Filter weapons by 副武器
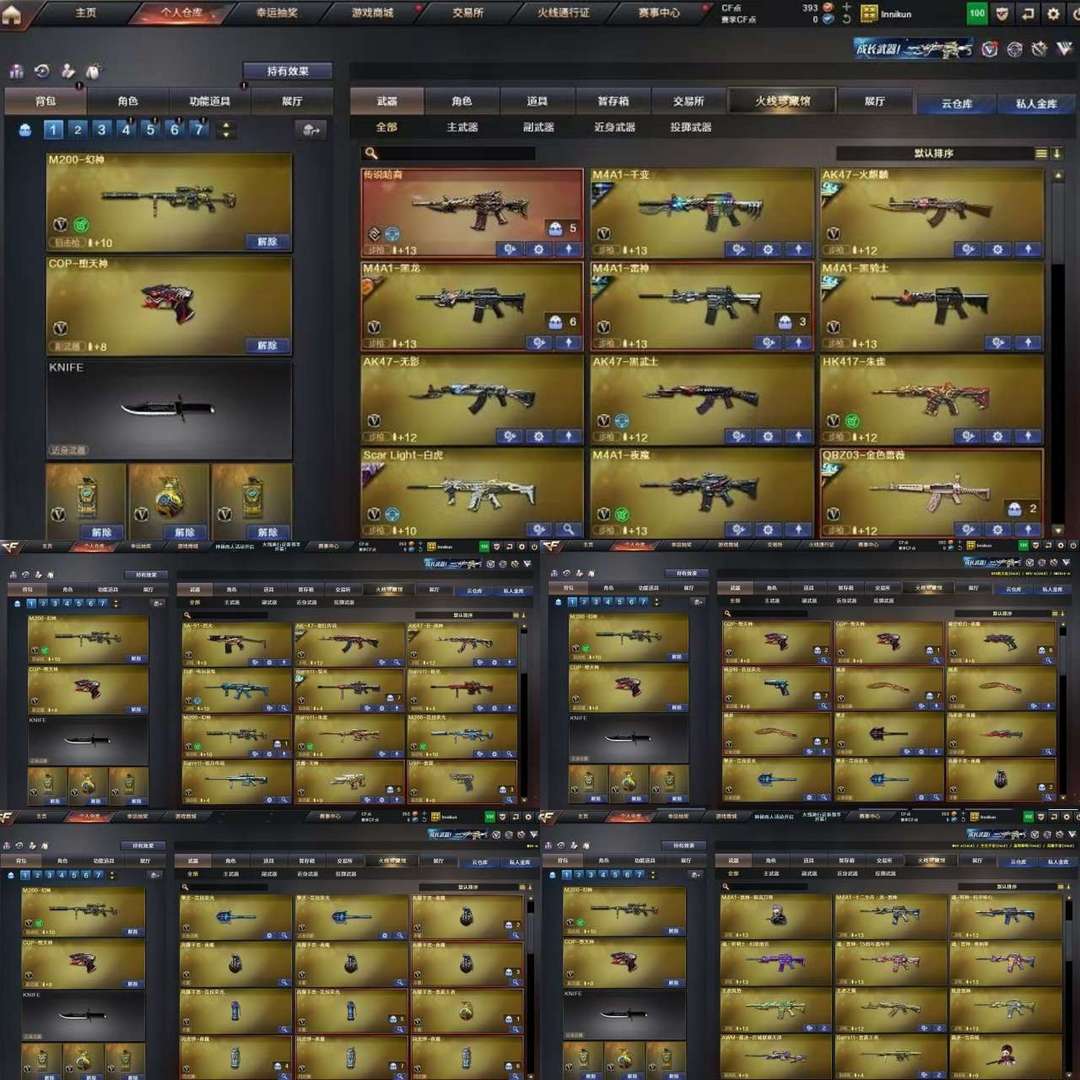This screenshot has height=1080, width=1080. [539, 127]
